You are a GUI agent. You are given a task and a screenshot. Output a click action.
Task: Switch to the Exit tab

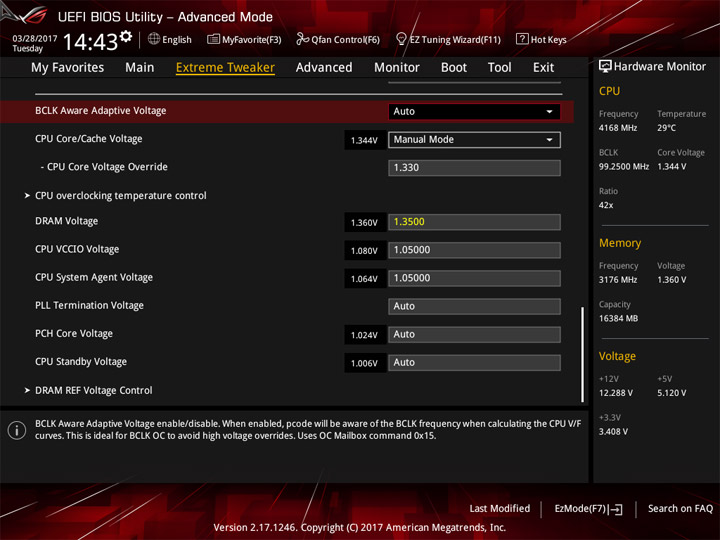[543, 68]
